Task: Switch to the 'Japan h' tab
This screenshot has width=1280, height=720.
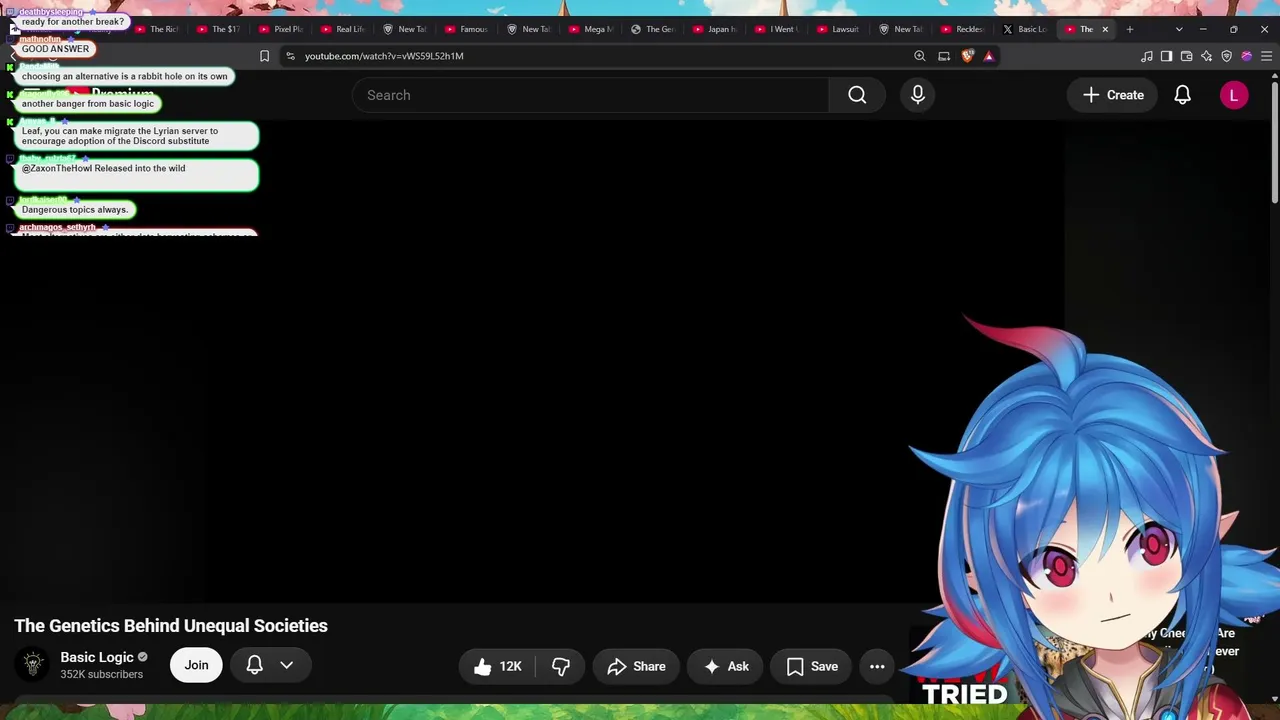Action: (x=713, y=29)
